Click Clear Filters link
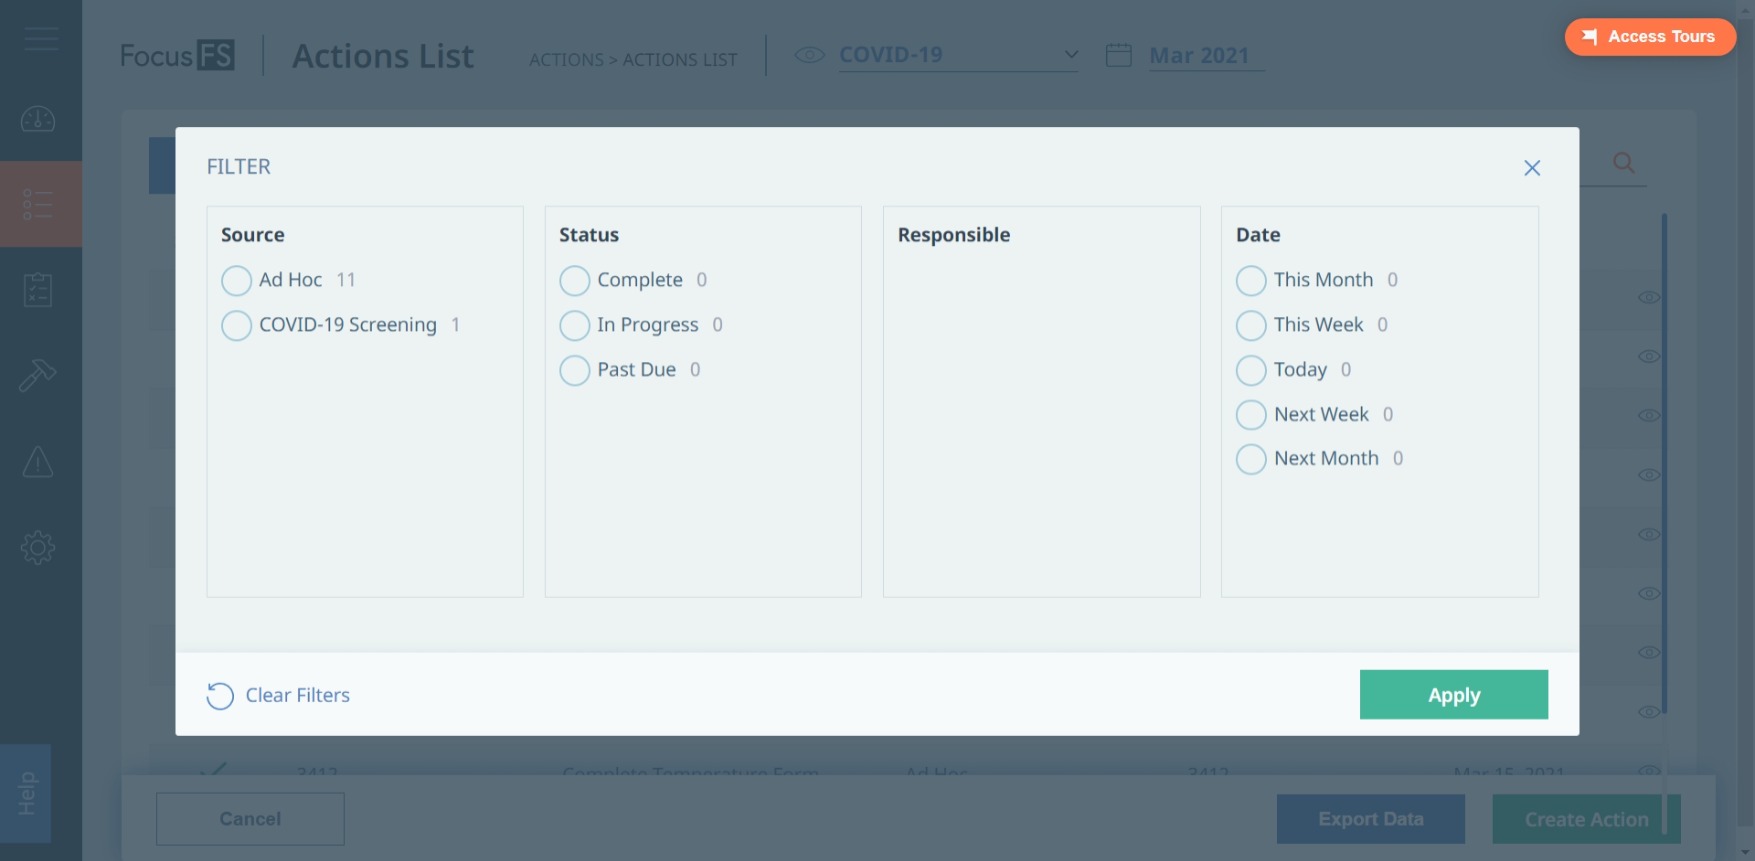The width and height of the screenshot is (1755, 861). point(278,695)
